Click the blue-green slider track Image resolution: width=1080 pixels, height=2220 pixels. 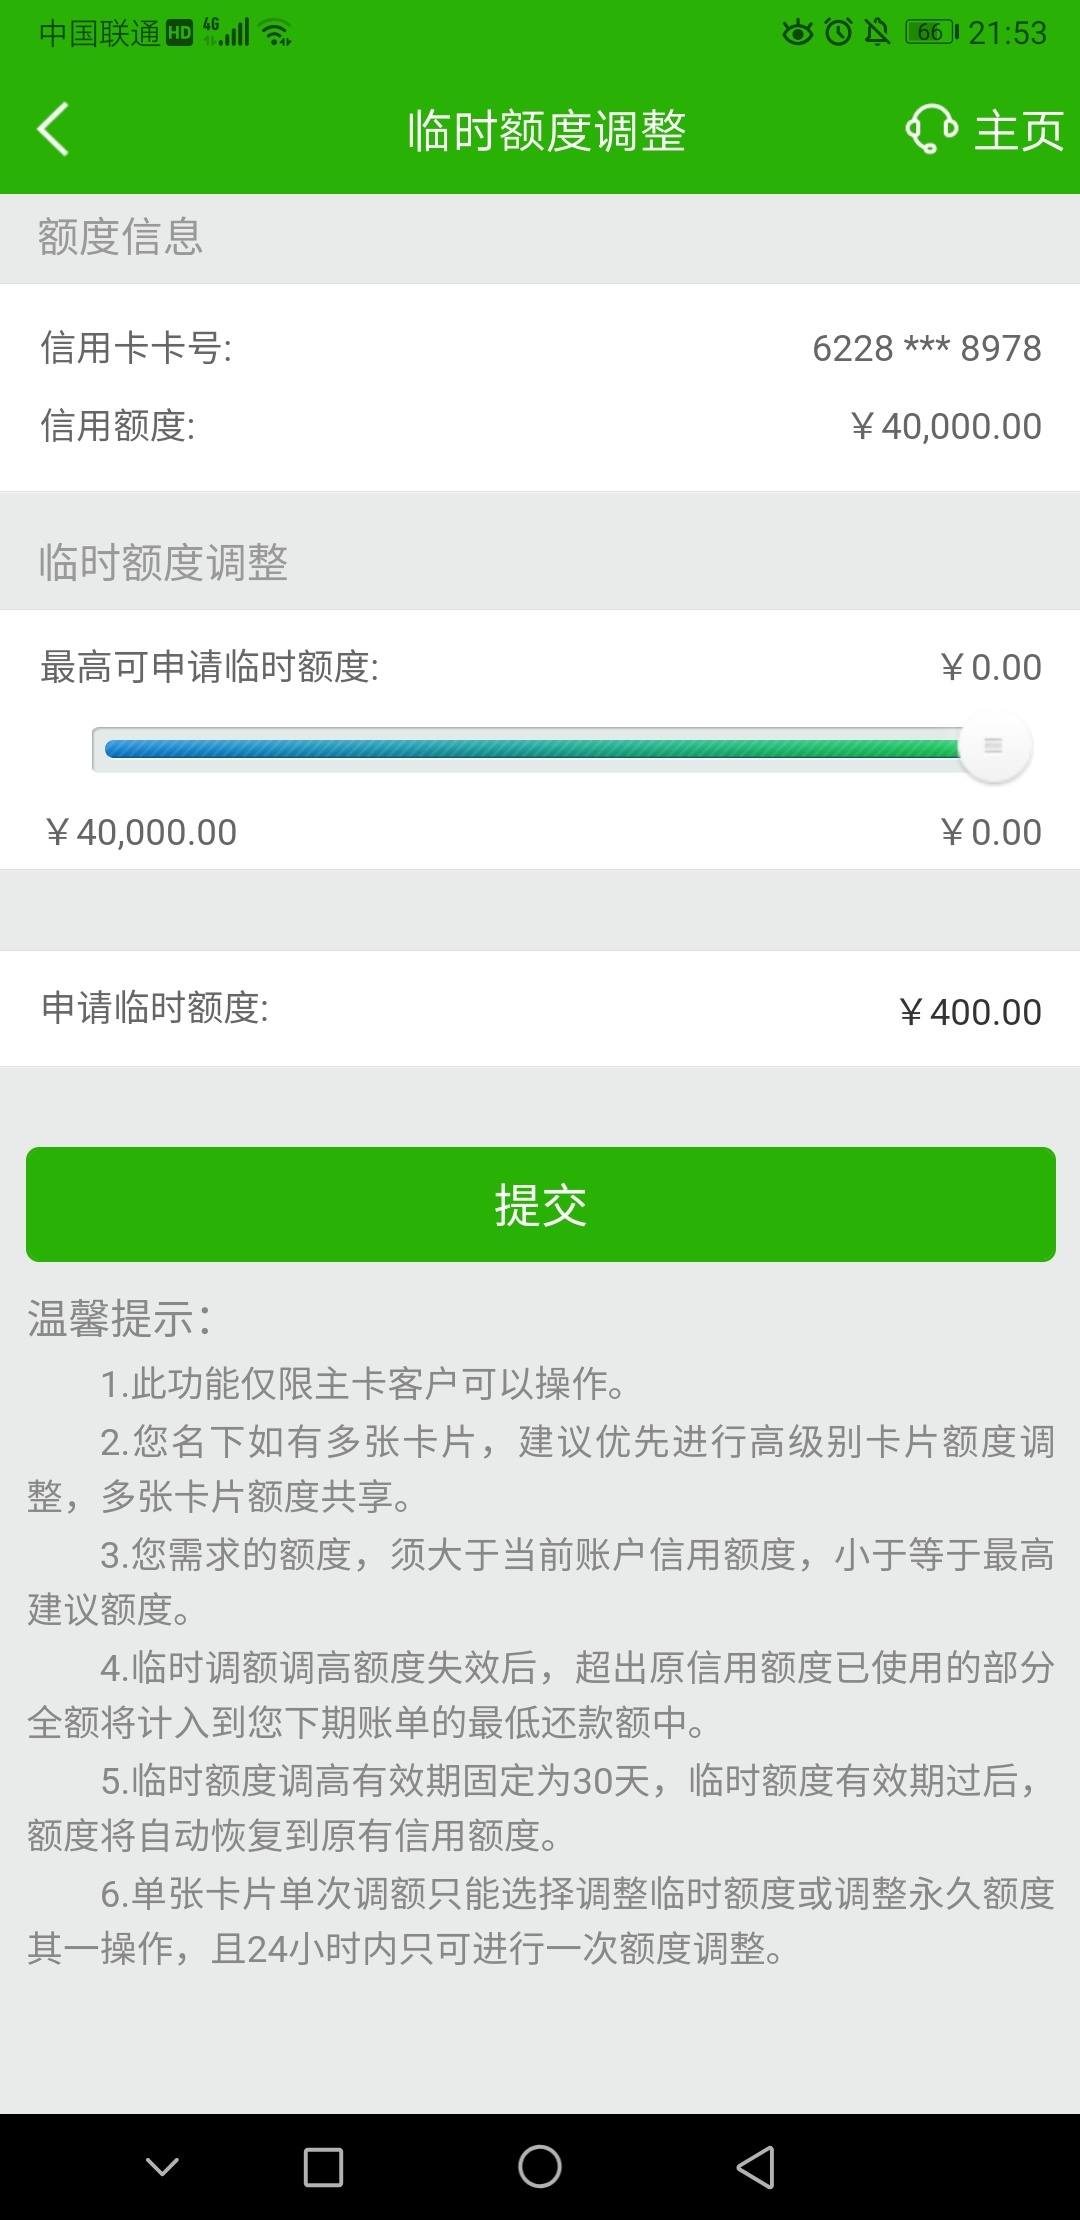coord(531,749)
